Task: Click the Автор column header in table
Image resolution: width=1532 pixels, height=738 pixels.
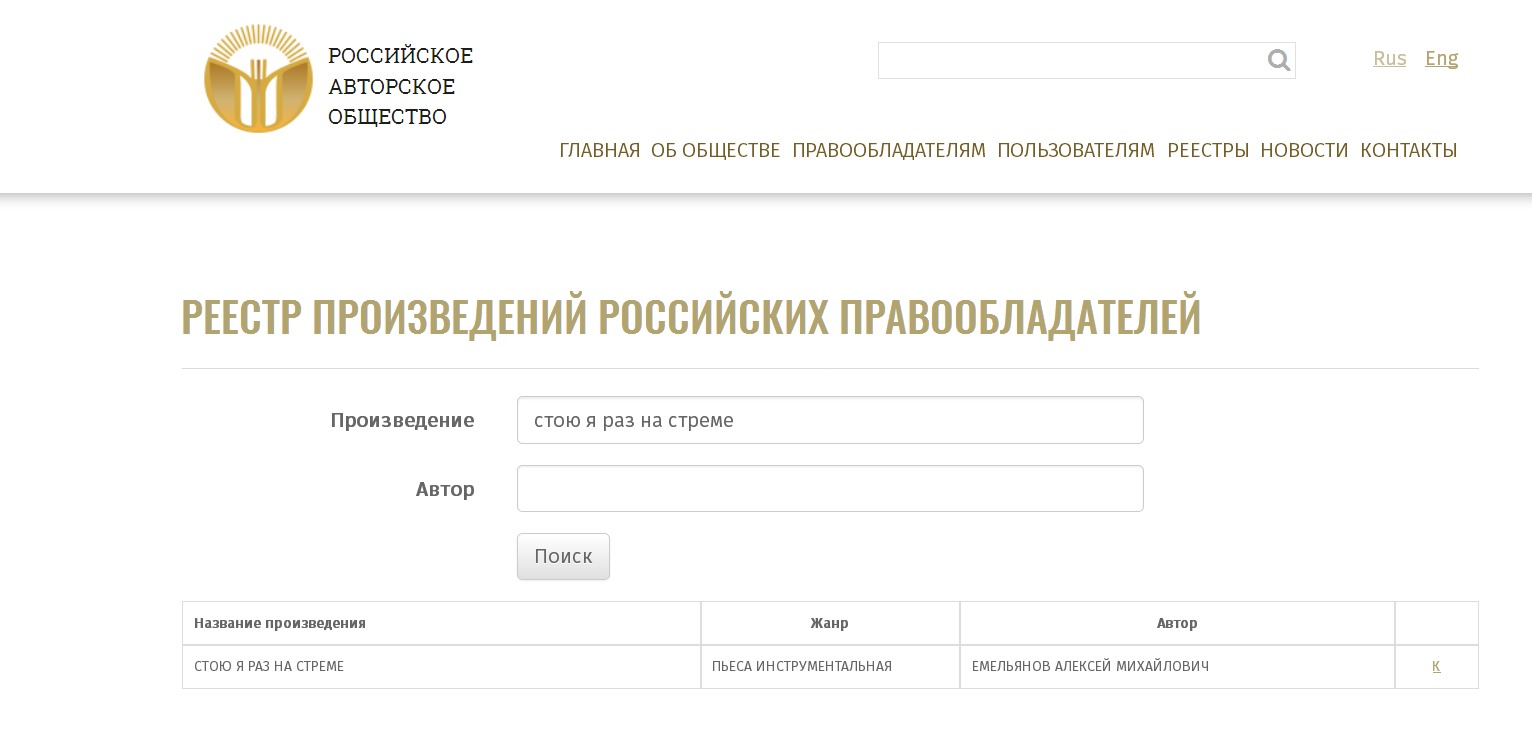Action: click(x=1177, y=623)
